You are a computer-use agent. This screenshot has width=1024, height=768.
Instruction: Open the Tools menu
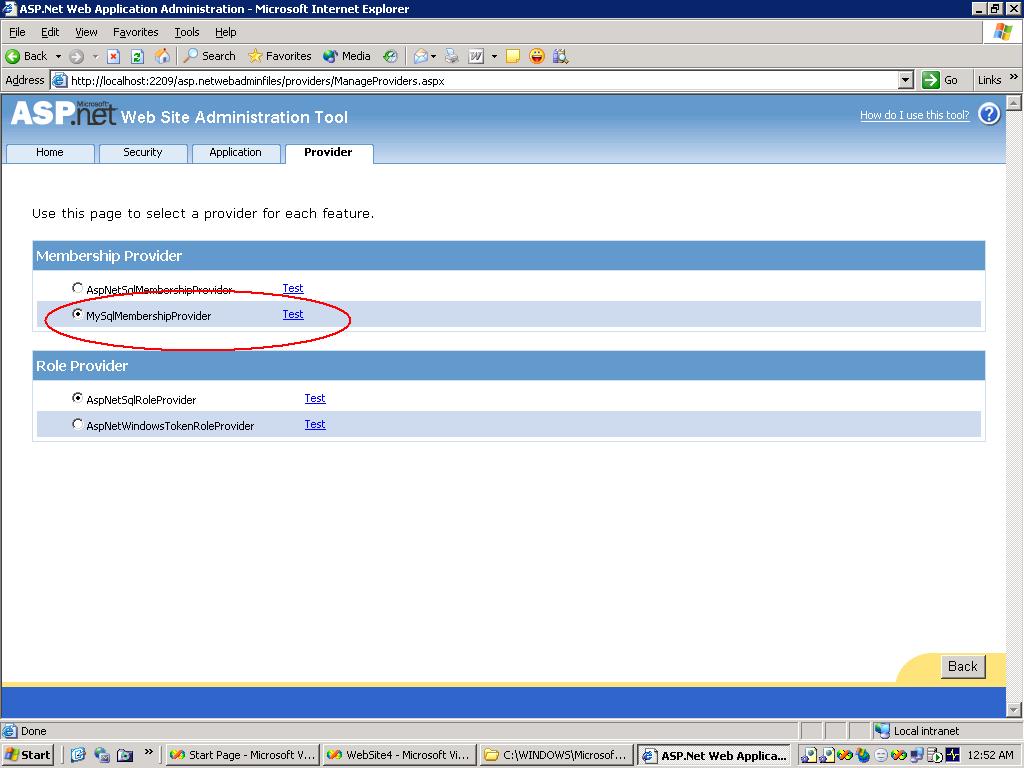tap(187, 32)
